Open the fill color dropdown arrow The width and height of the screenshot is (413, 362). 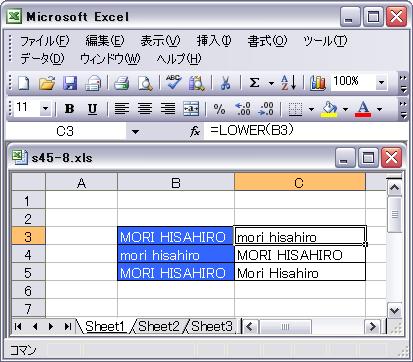pyautogui.click(x=345, y=109)
